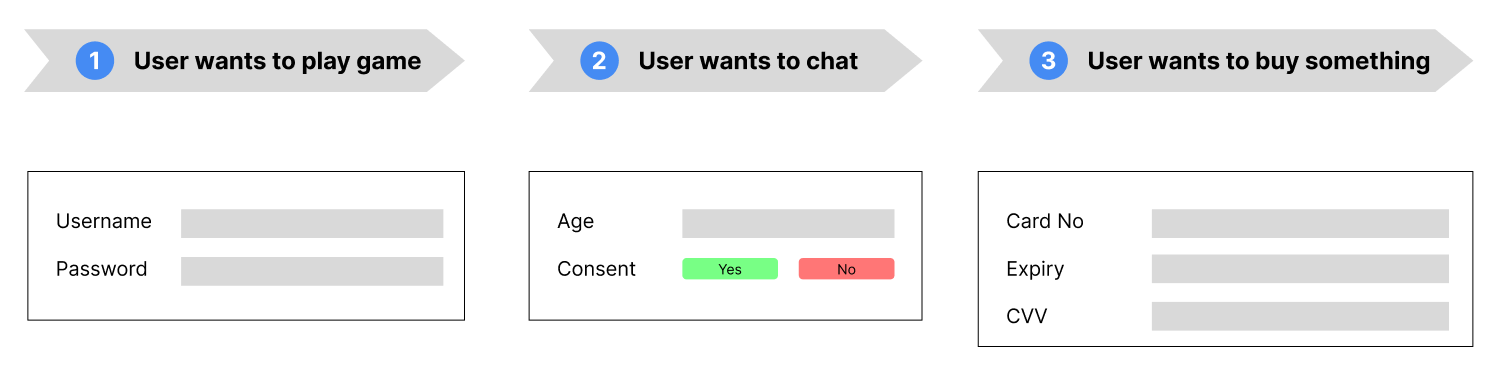Screen dimensions: 1512x375
Task: Click the Password label text
Action: [101, 269]
